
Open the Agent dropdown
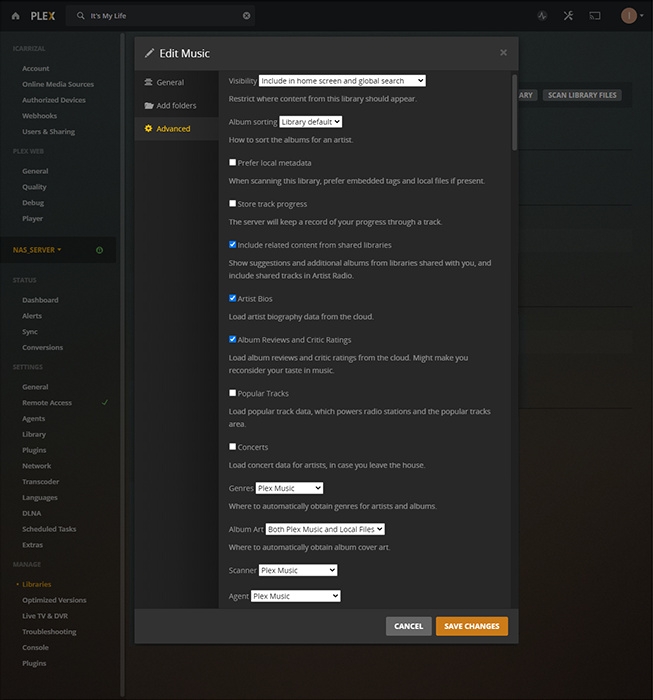[x=295, y=596]
